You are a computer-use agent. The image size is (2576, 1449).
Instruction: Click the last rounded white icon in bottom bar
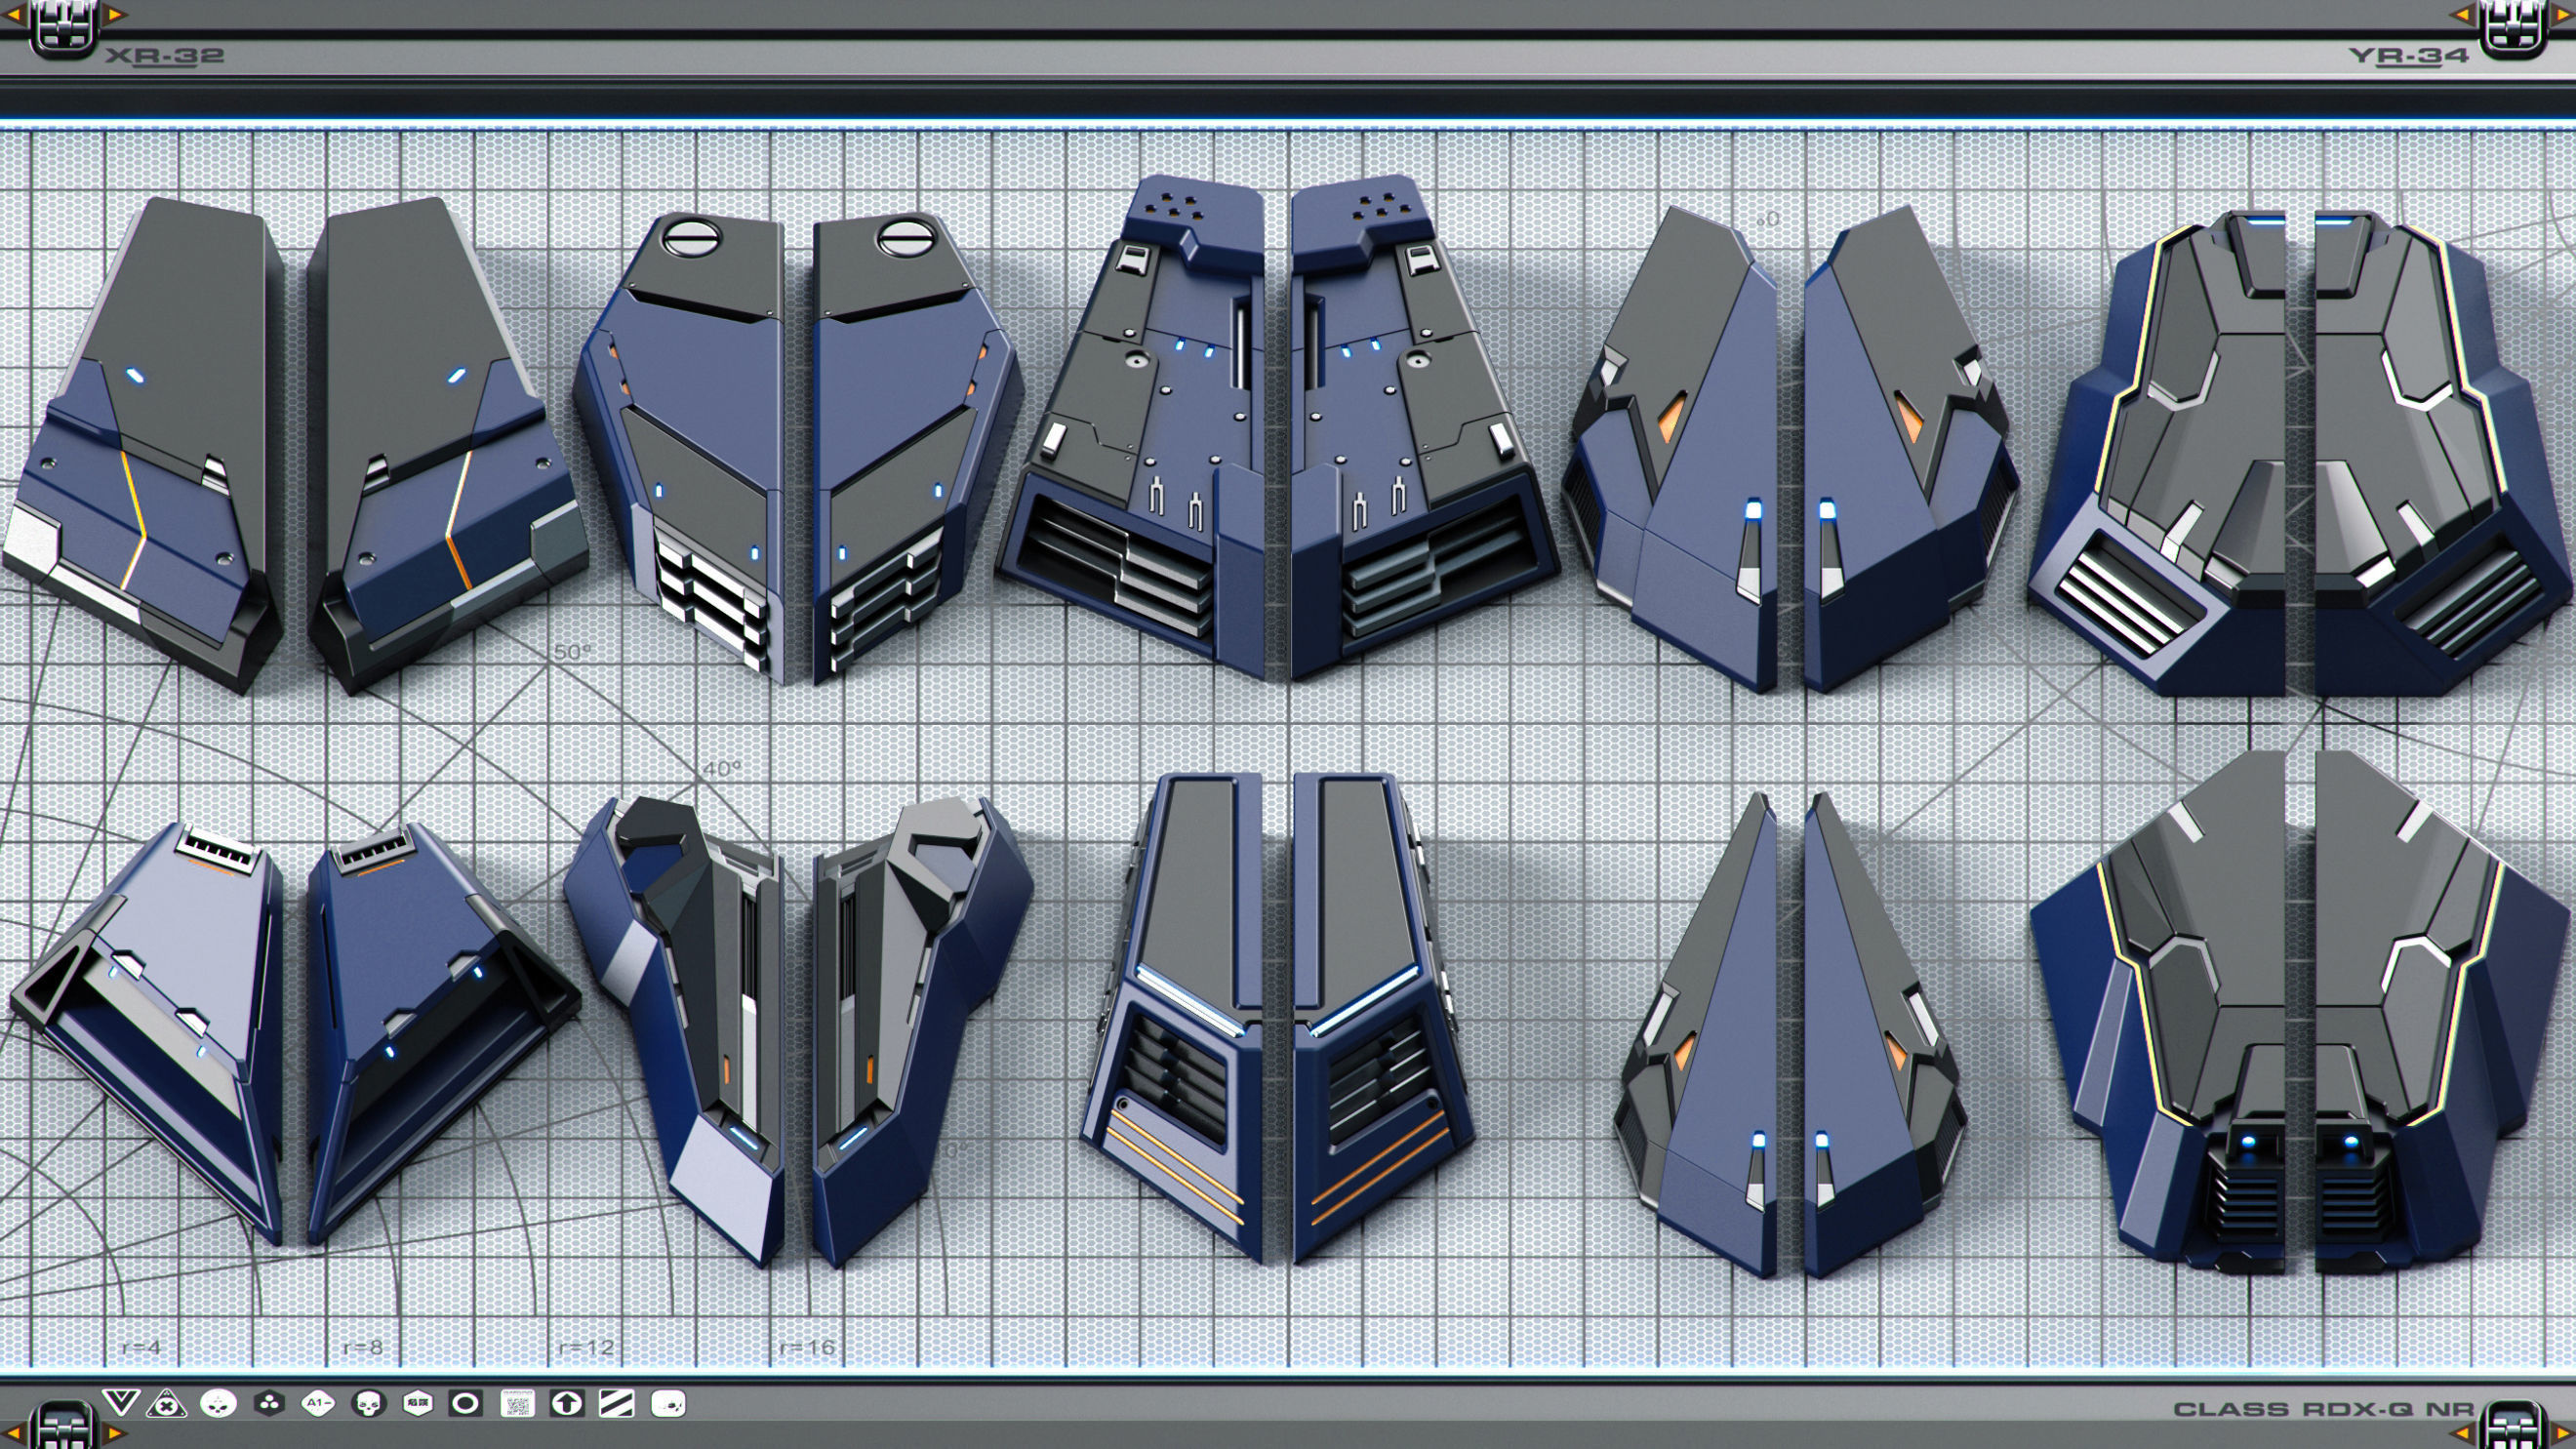point(667,1404)
